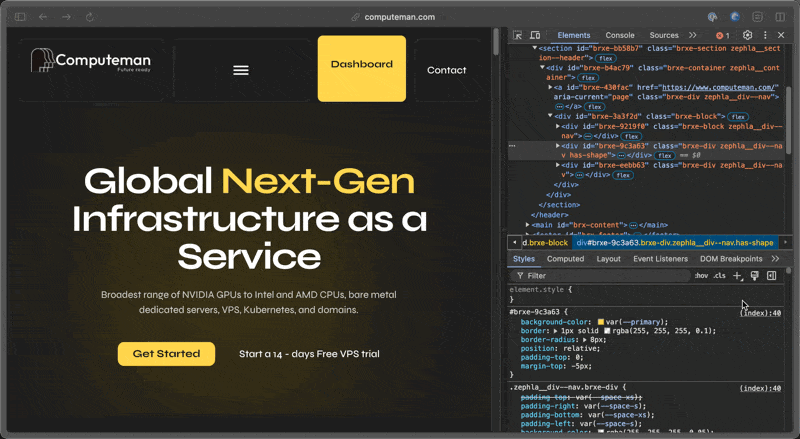Click the :hov element state toggle
The width and height of the screenshot is (800, 439).
pos(701,276)
